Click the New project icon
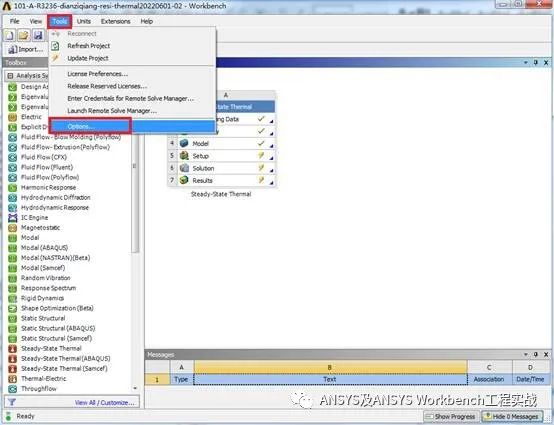The image size is (554, 425). click(x=10, y=35)
